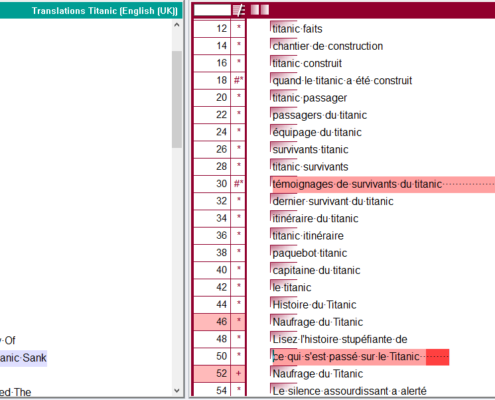Click the red highlighted block ending row 50
This screenshot has height=400, width=495.
pos(437,357)
